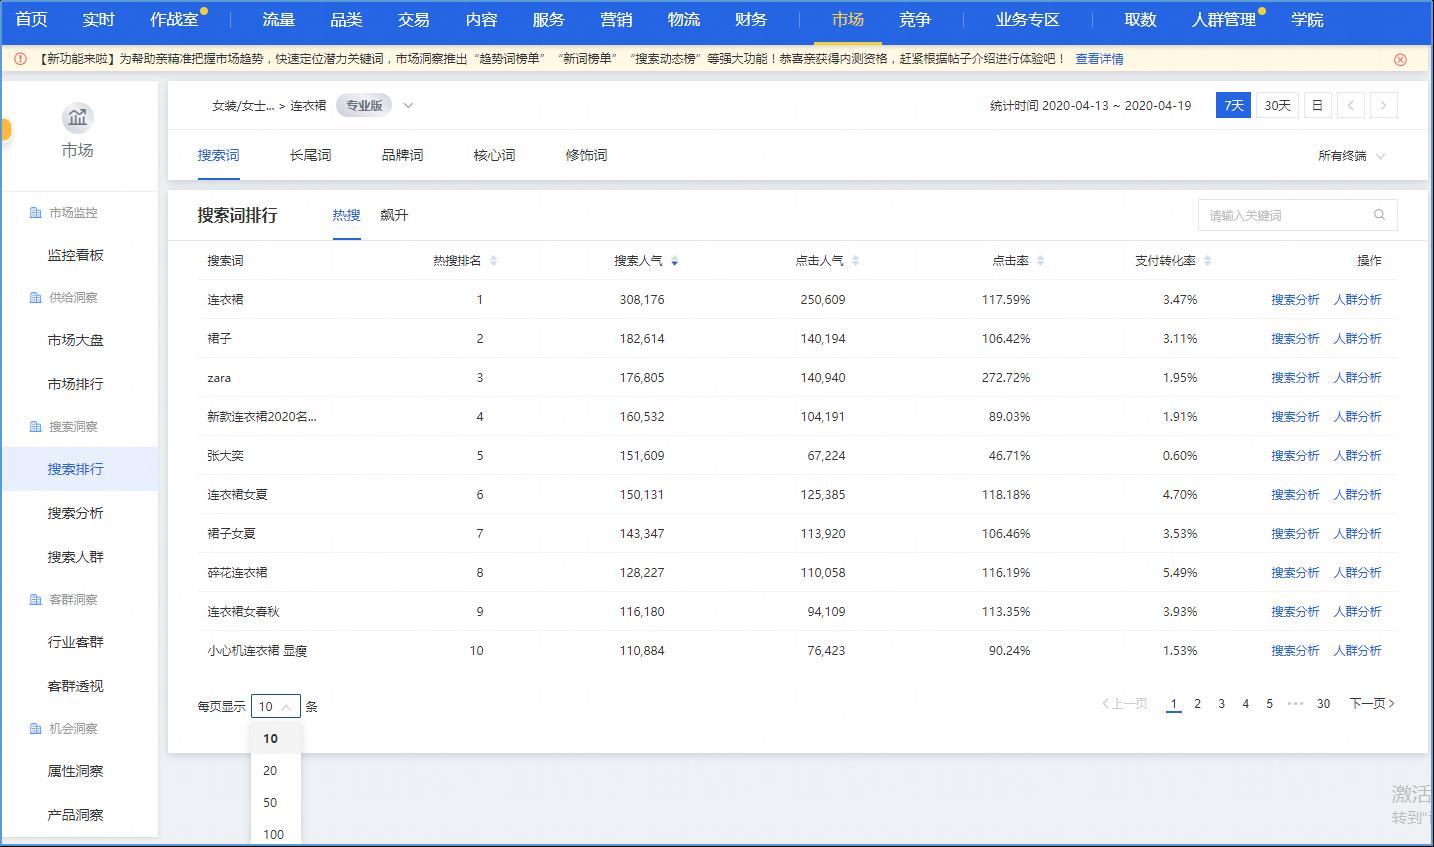Click the 客群洞察 section icon
The width and height of the screenshot is (1434, 847).
[36, 600]
